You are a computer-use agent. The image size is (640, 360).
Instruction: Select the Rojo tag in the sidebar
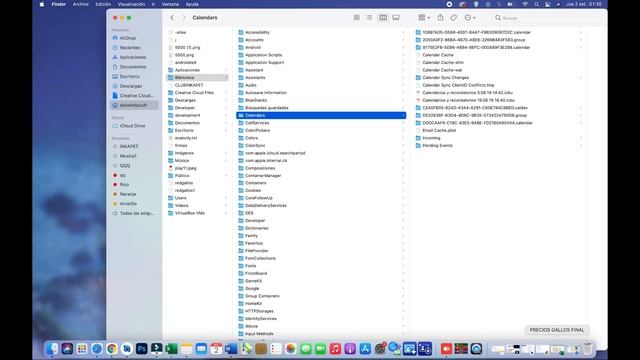pyautogui.click(x=124, y=184)
